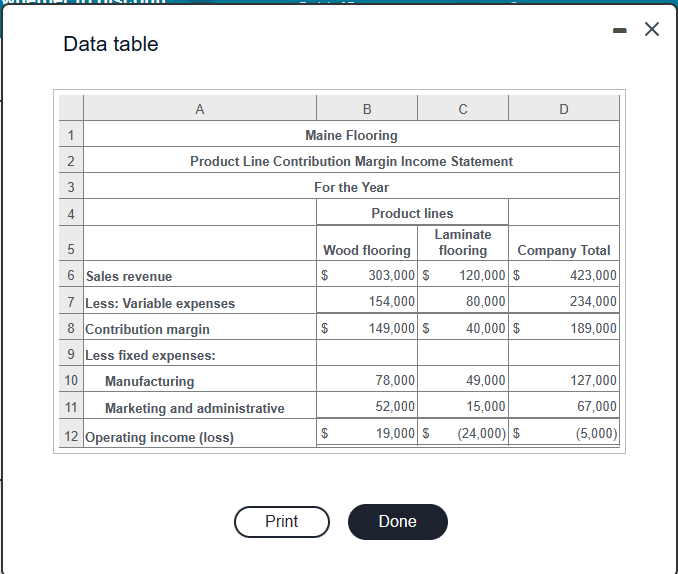This screenshot has width=678, height=574.
Task: Select Marketing and administrative label
Action: click(195, 408)
